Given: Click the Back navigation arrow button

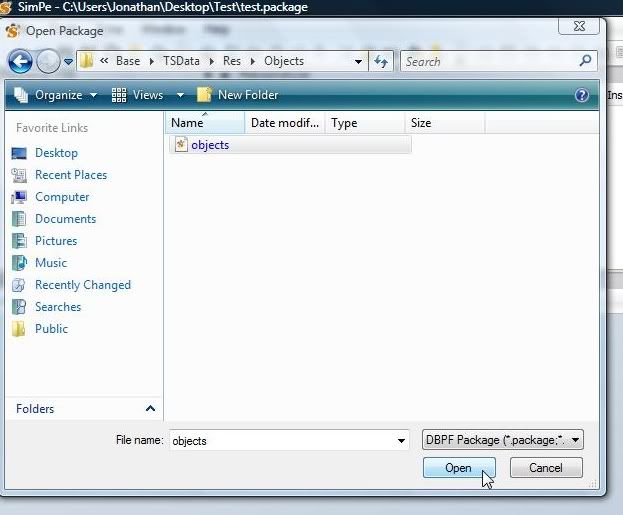Looking at the screenshot, I should click(20, 62).
